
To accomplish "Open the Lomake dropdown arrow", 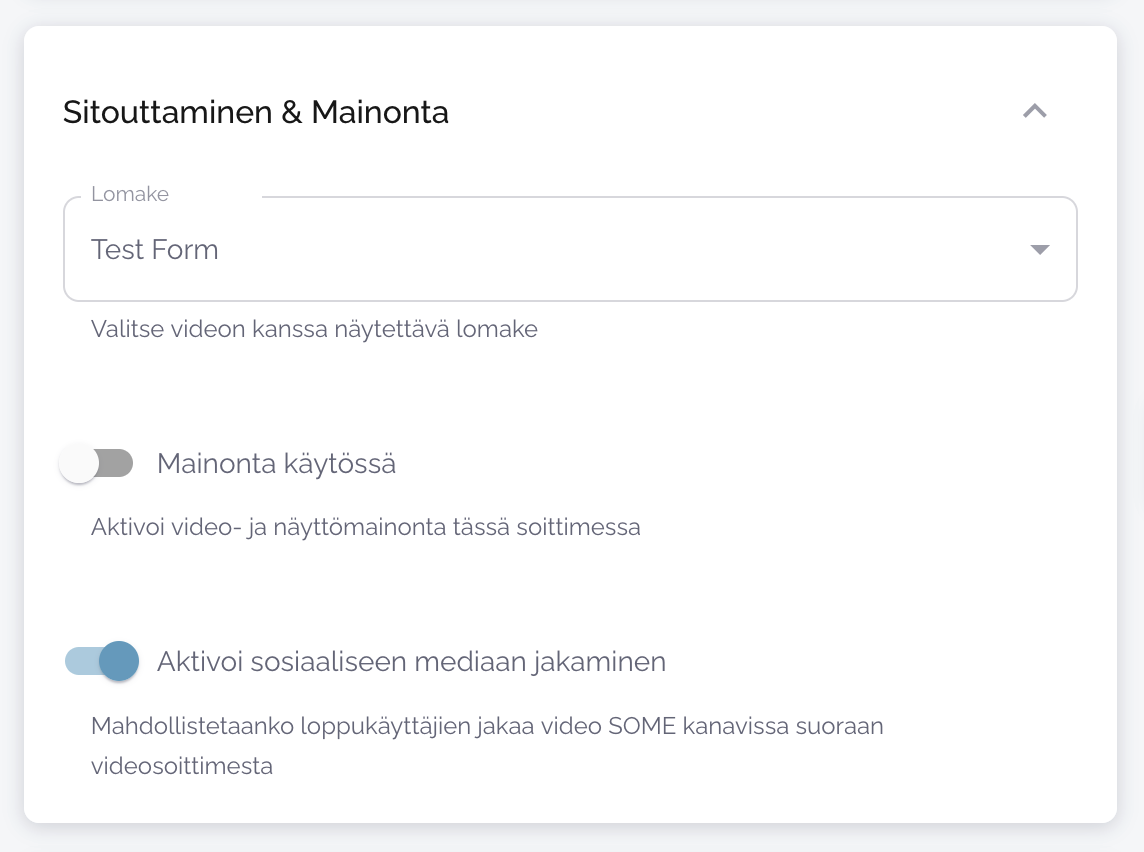I will (1039, 250).
